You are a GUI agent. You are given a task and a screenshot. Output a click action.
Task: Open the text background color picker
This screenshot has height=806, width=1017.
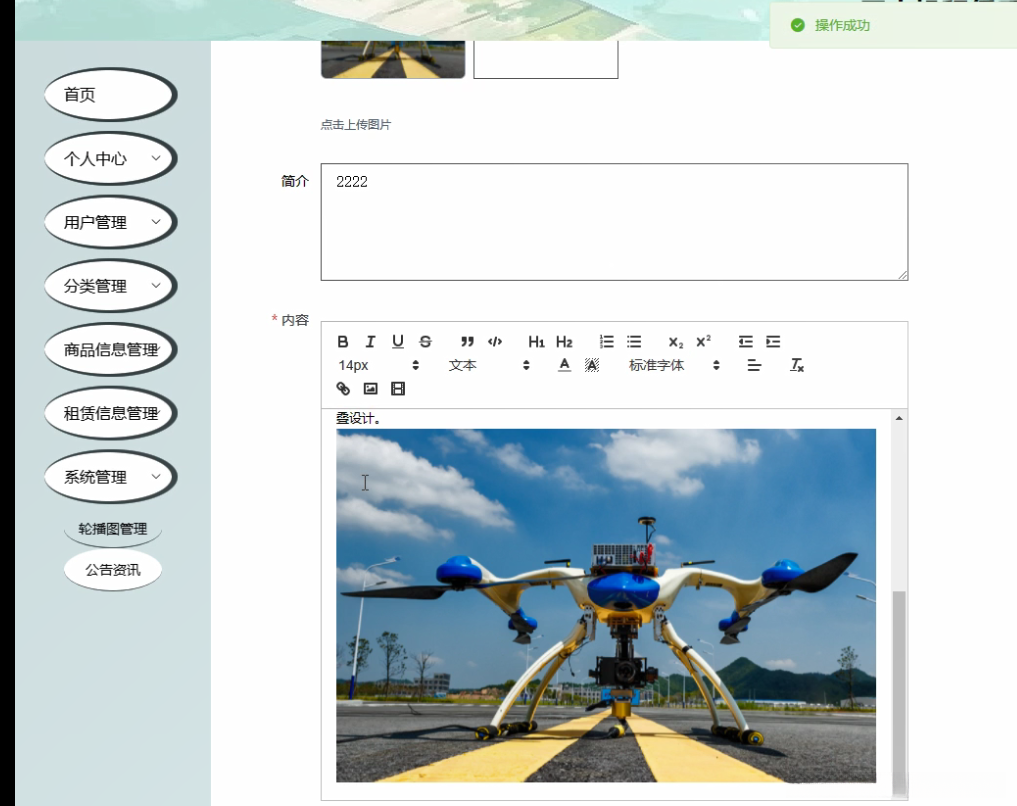point(592,365)
